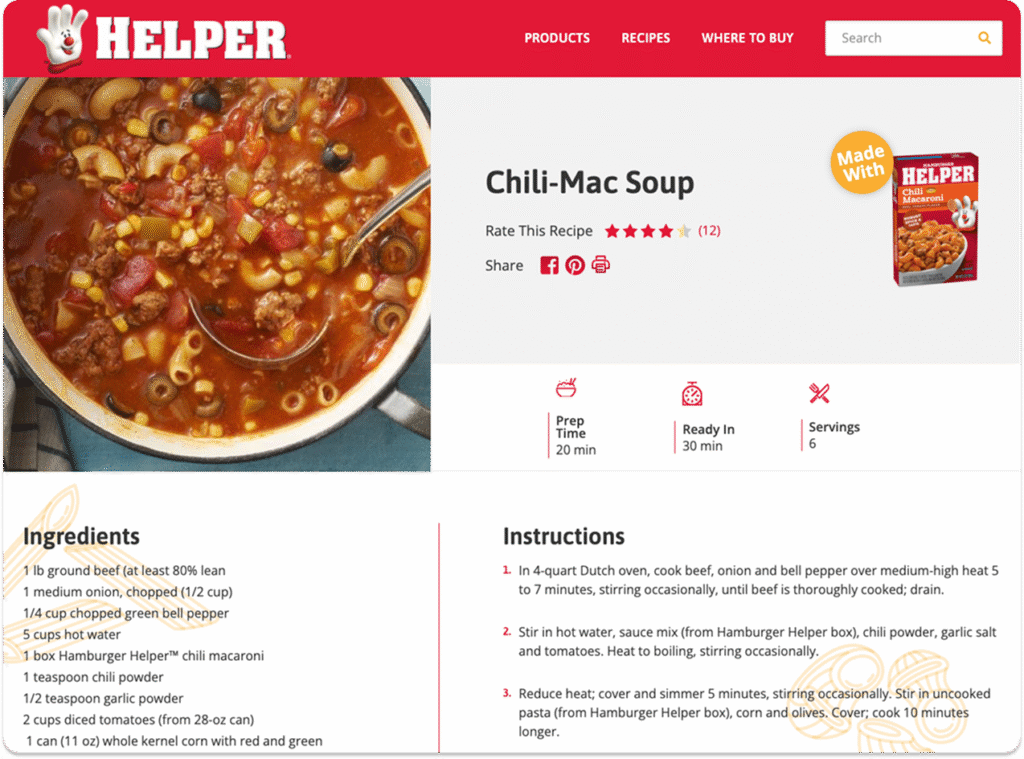This screenshot has width=1024, height=759.
Task: Print the recipe using printer icon
Action: 600,265
